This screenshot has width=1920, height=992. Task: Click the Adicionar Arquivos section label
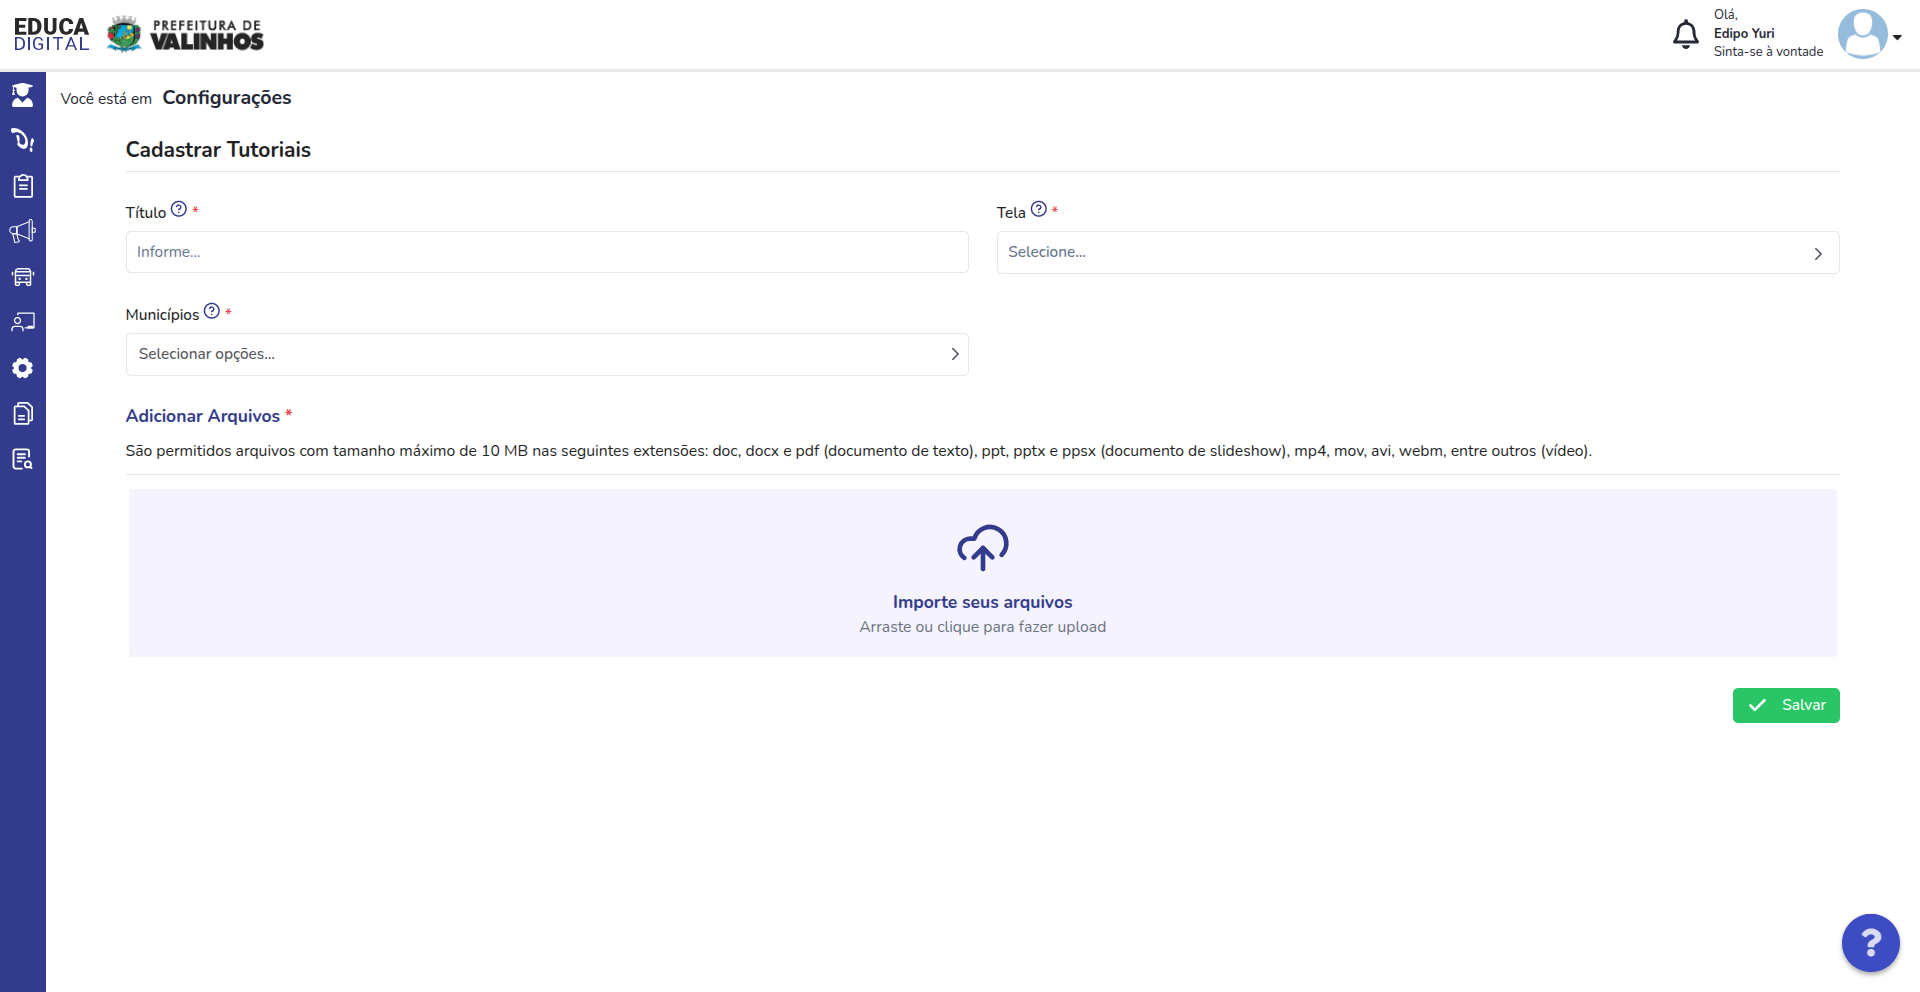(203, 416)
